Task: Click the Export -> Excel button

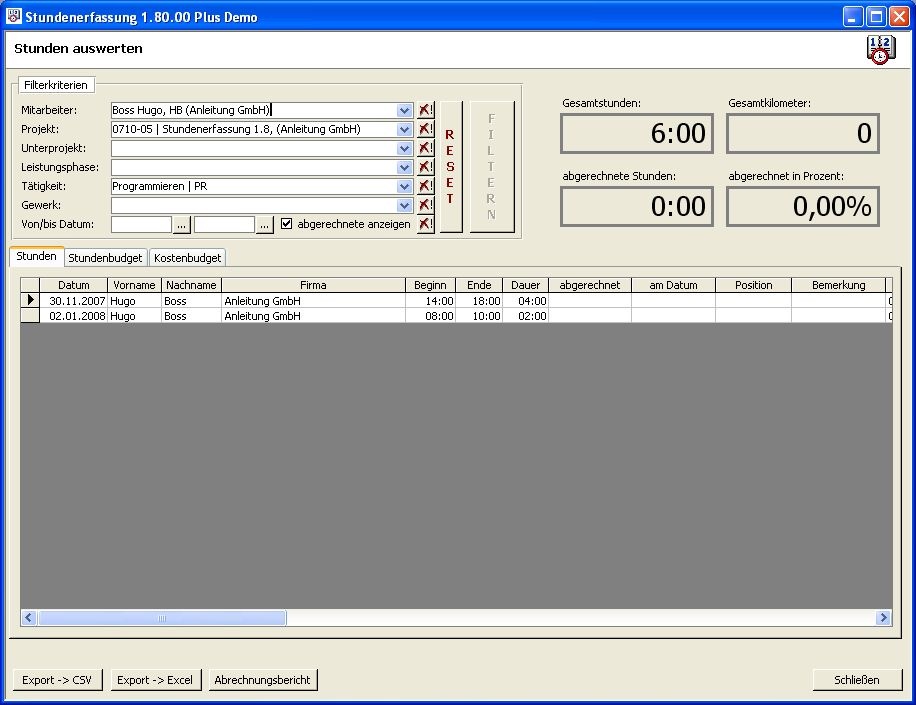Action: click(154, 680)
